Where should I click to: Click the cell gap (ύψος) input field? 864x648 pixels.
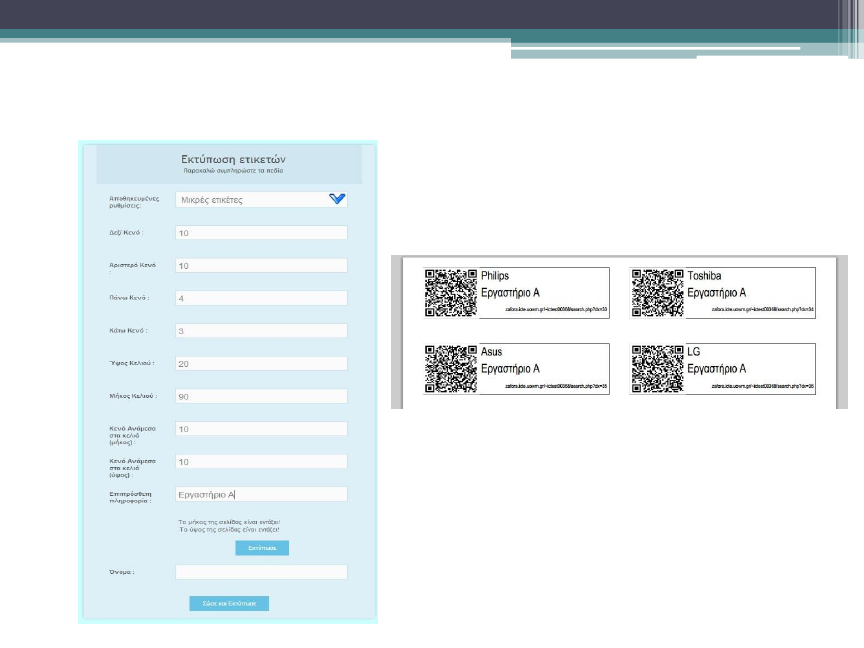(x=261, y=462)
